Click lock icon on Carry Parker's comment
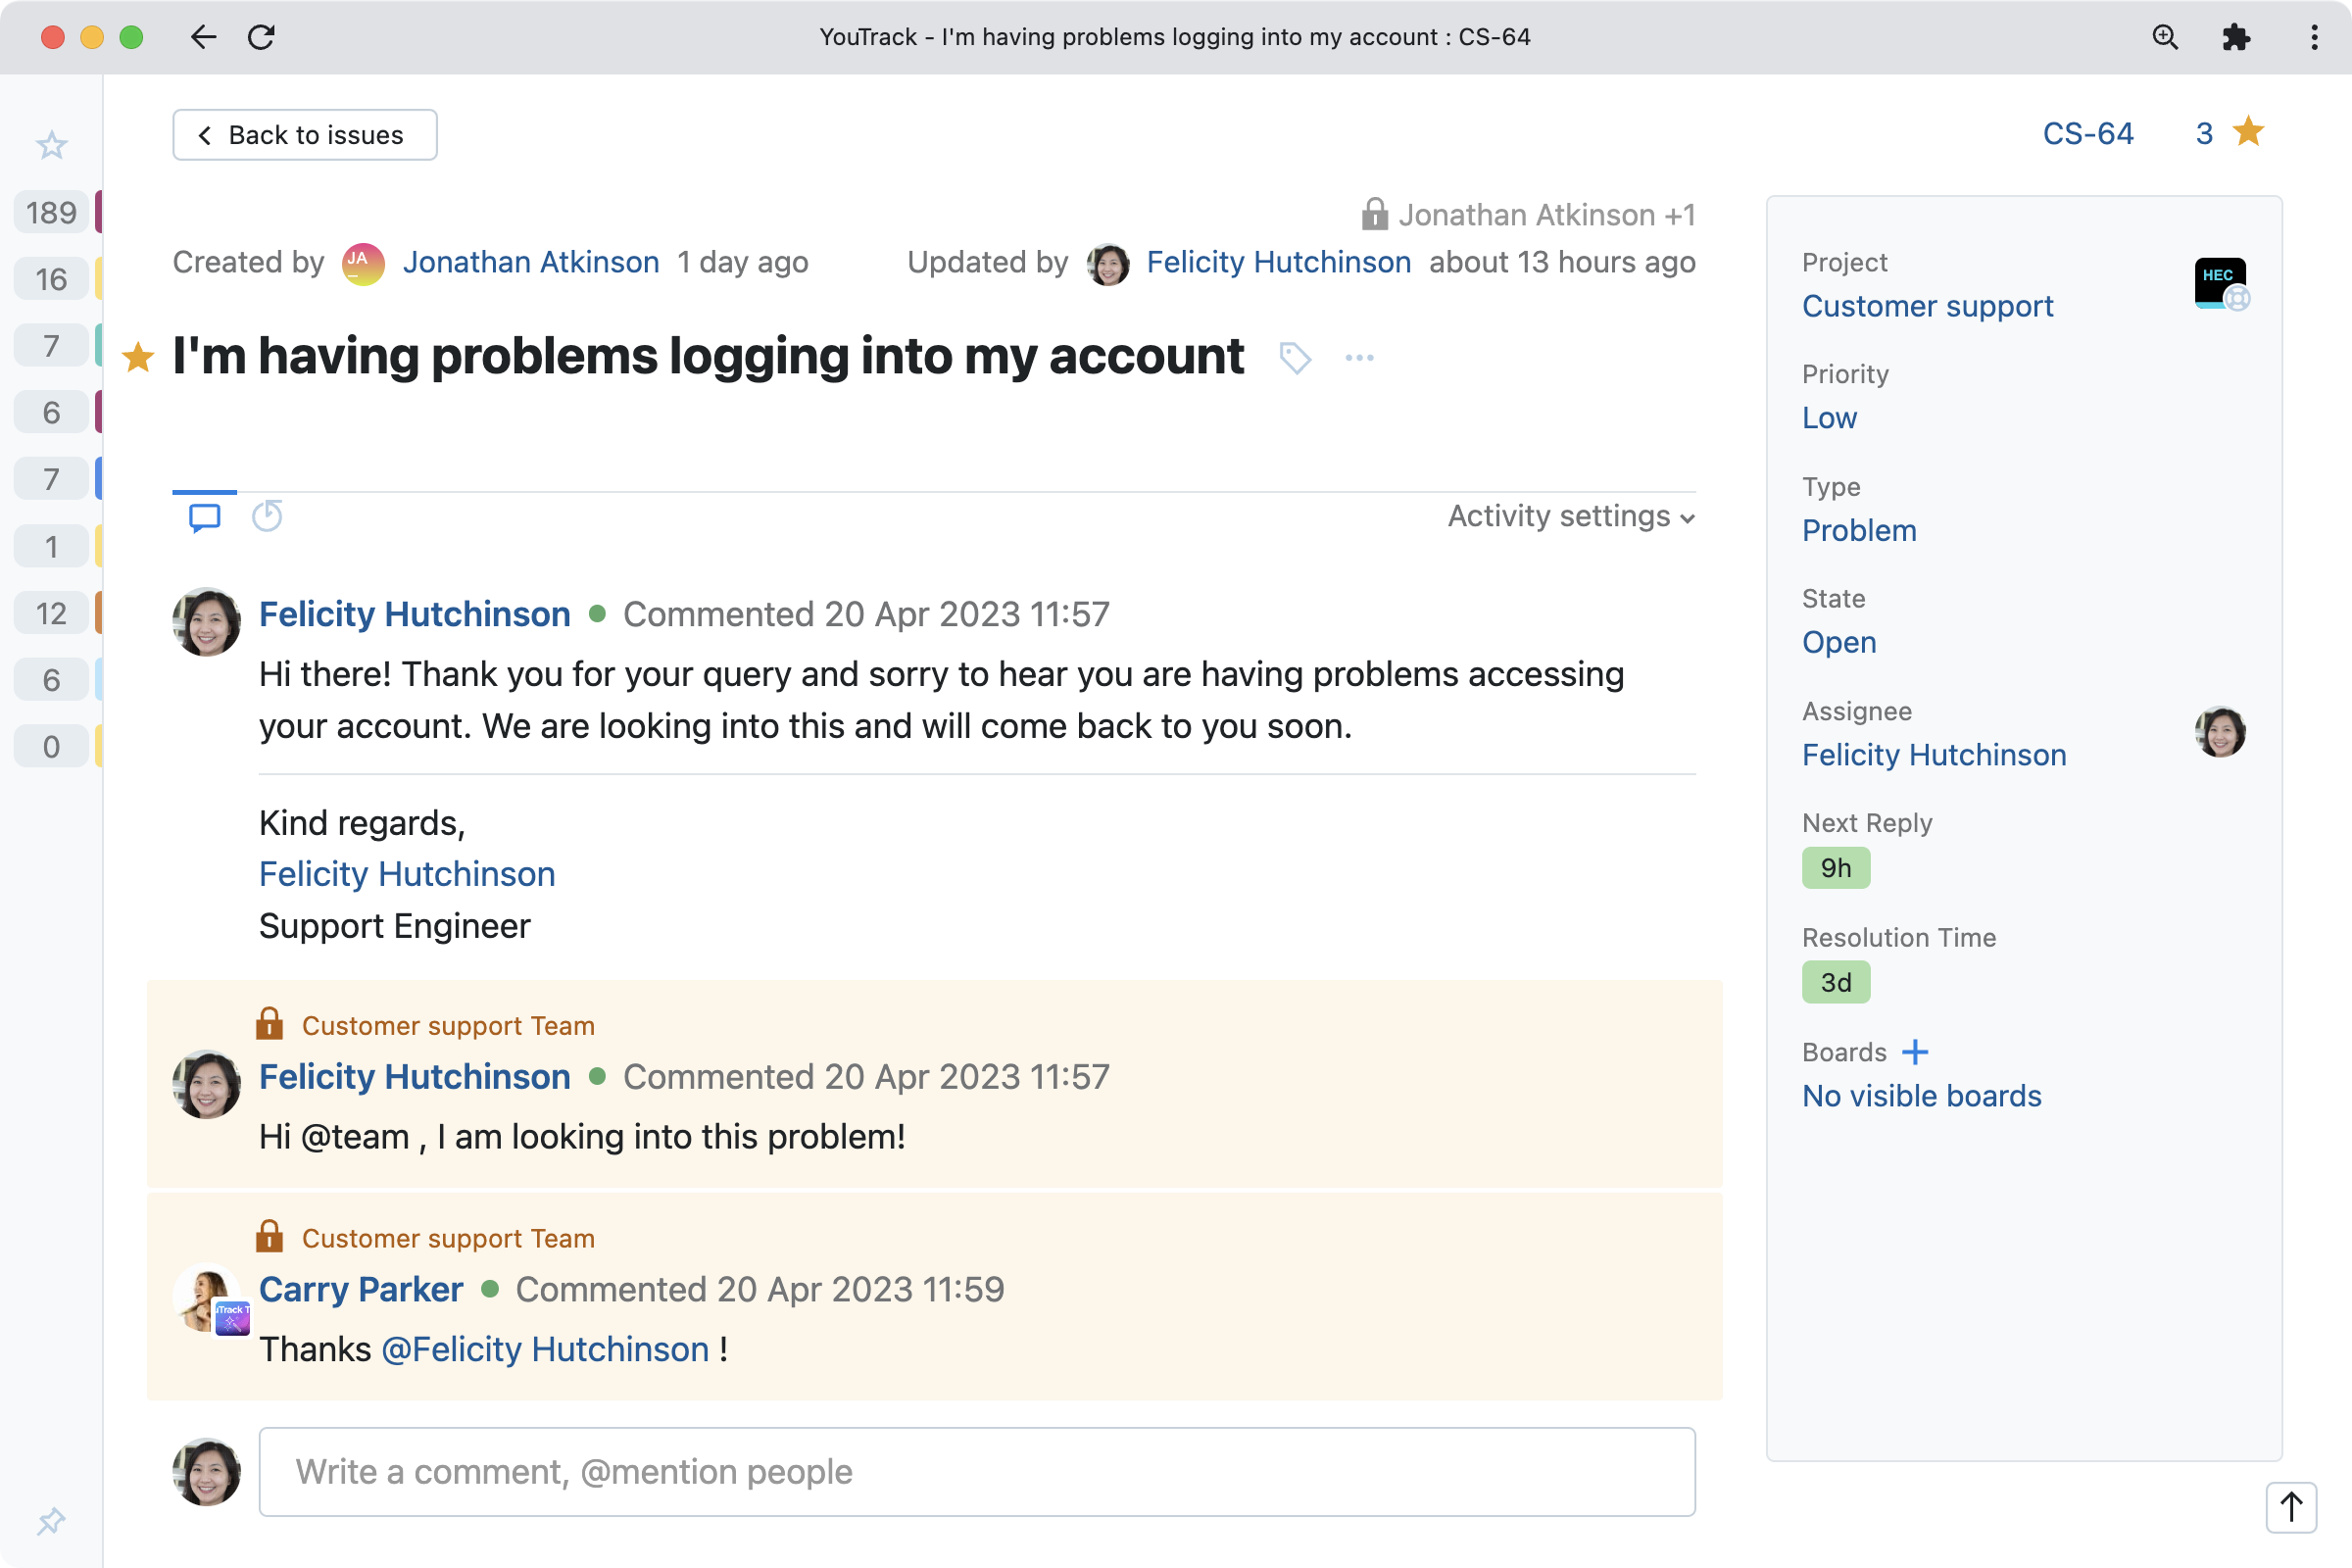The image size is (2352, 1568). [x=269, y=1236]
